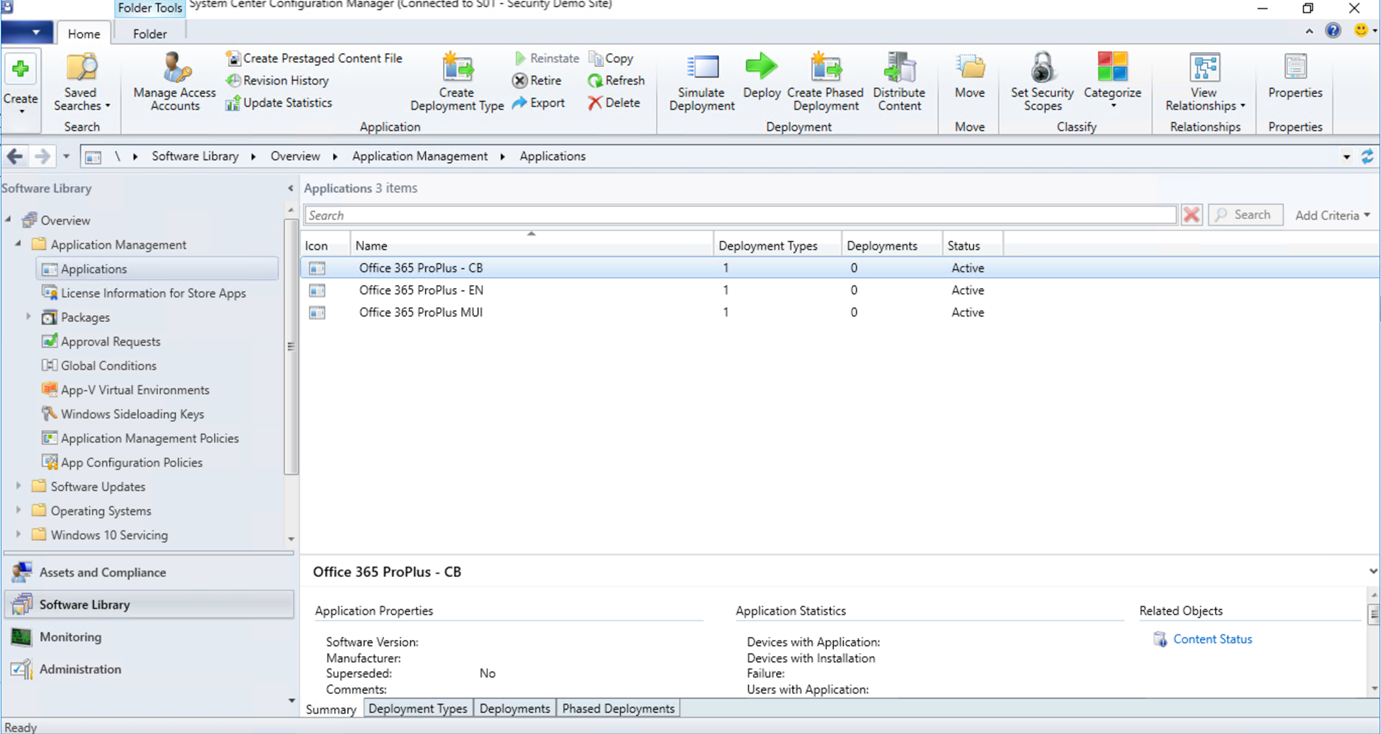Select App Configuration Policies node
This screenshot has width=1381, height=734.
[x=131, y=462]
